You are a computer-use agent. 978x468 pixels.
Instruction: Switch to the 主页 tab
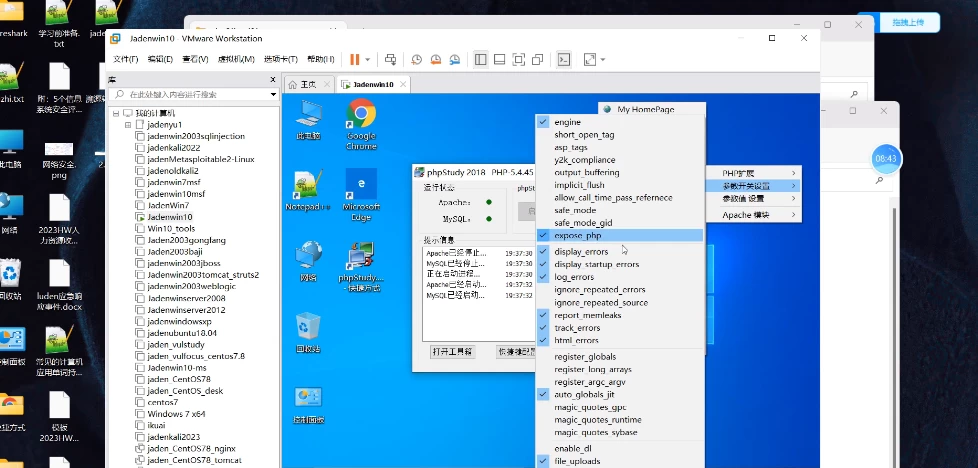306,85
